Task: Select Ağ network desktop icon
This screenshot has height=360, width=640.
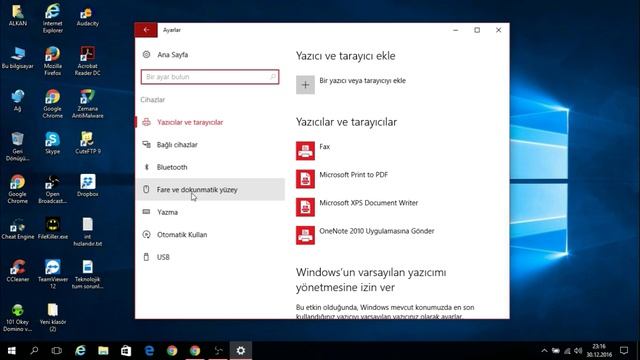Action: tap(18, 100)
